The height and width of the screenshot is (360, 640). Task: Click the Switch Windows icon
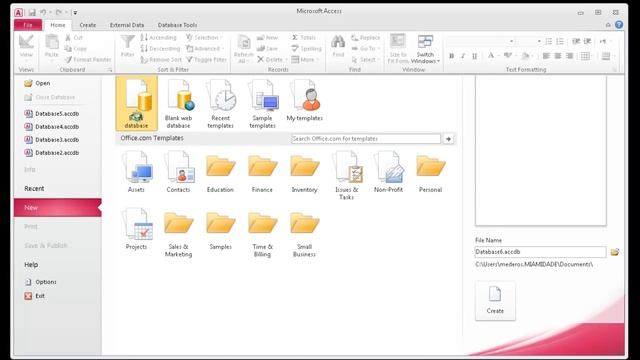click(x=425, y=41)
